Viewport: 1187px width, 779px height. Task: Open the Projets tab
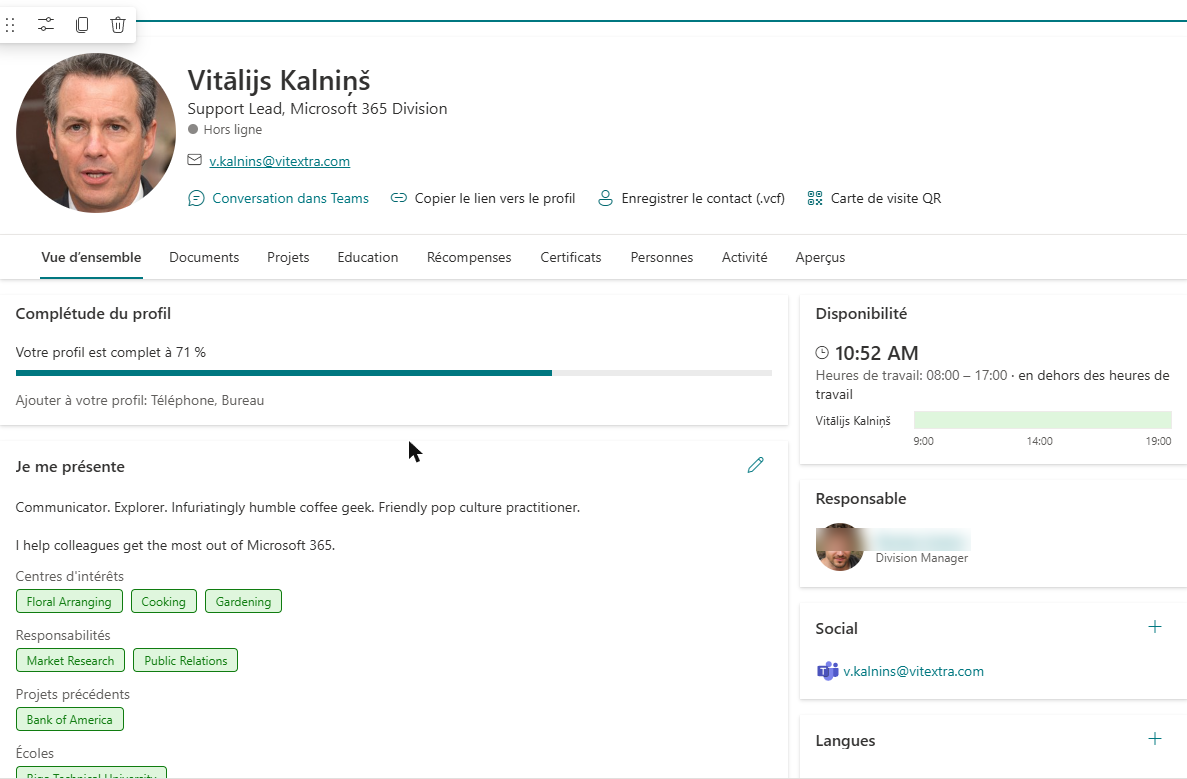click(288, 257)
